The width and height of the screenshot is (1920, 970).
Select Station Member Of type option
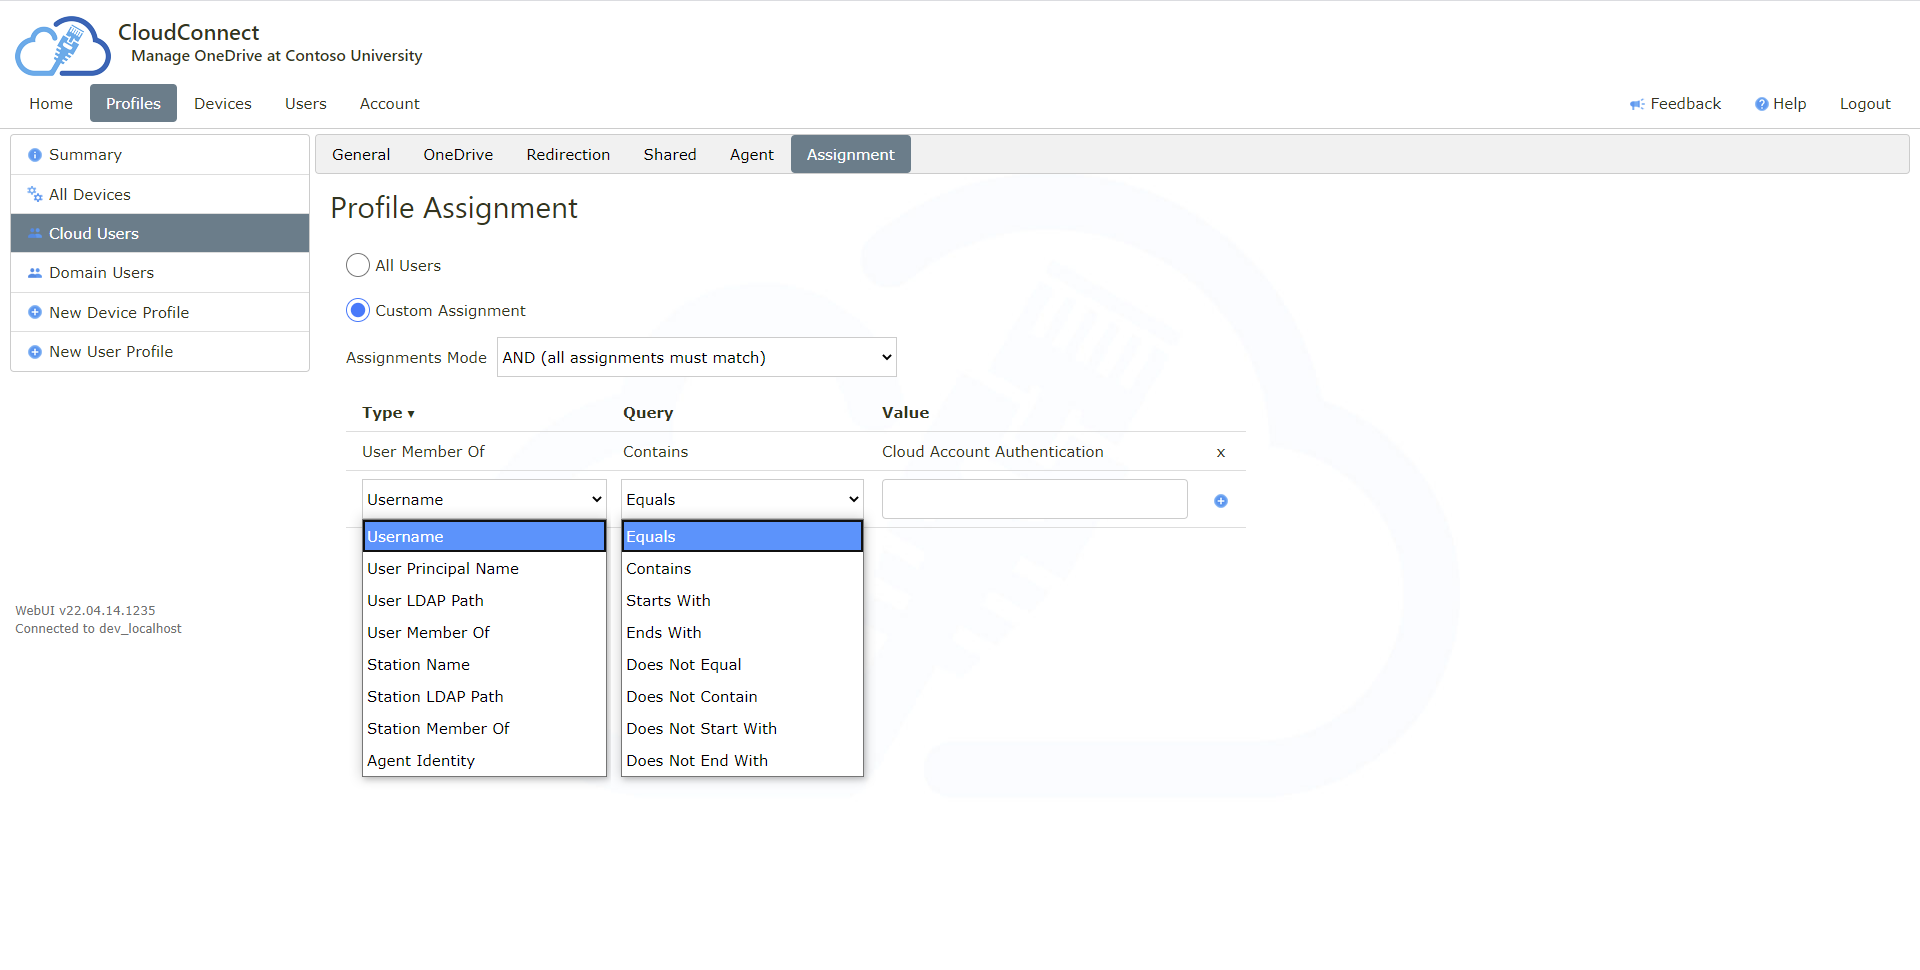438,728
